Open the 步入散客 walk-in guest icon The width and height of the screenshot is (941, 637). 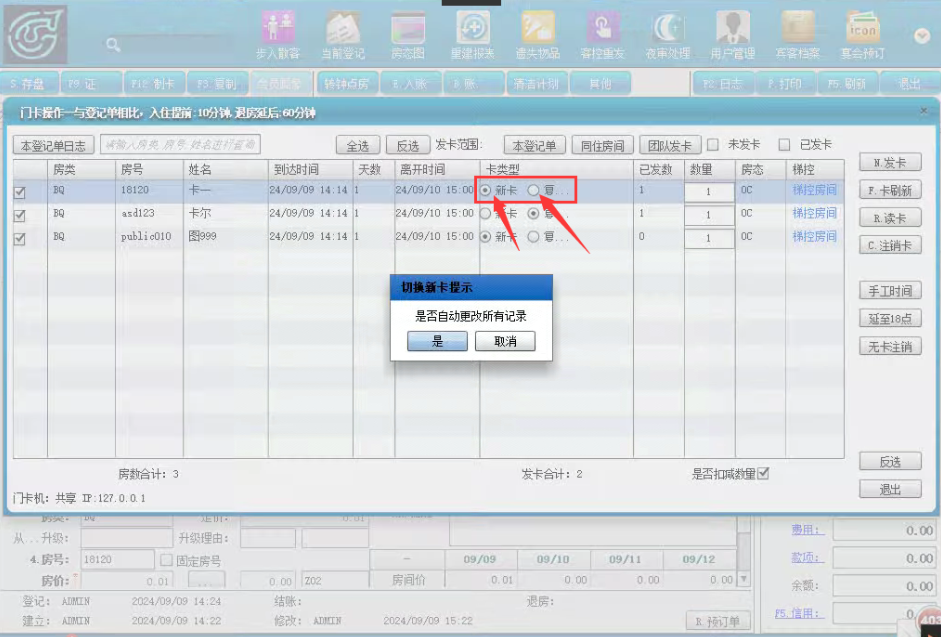tap(277, 35)
